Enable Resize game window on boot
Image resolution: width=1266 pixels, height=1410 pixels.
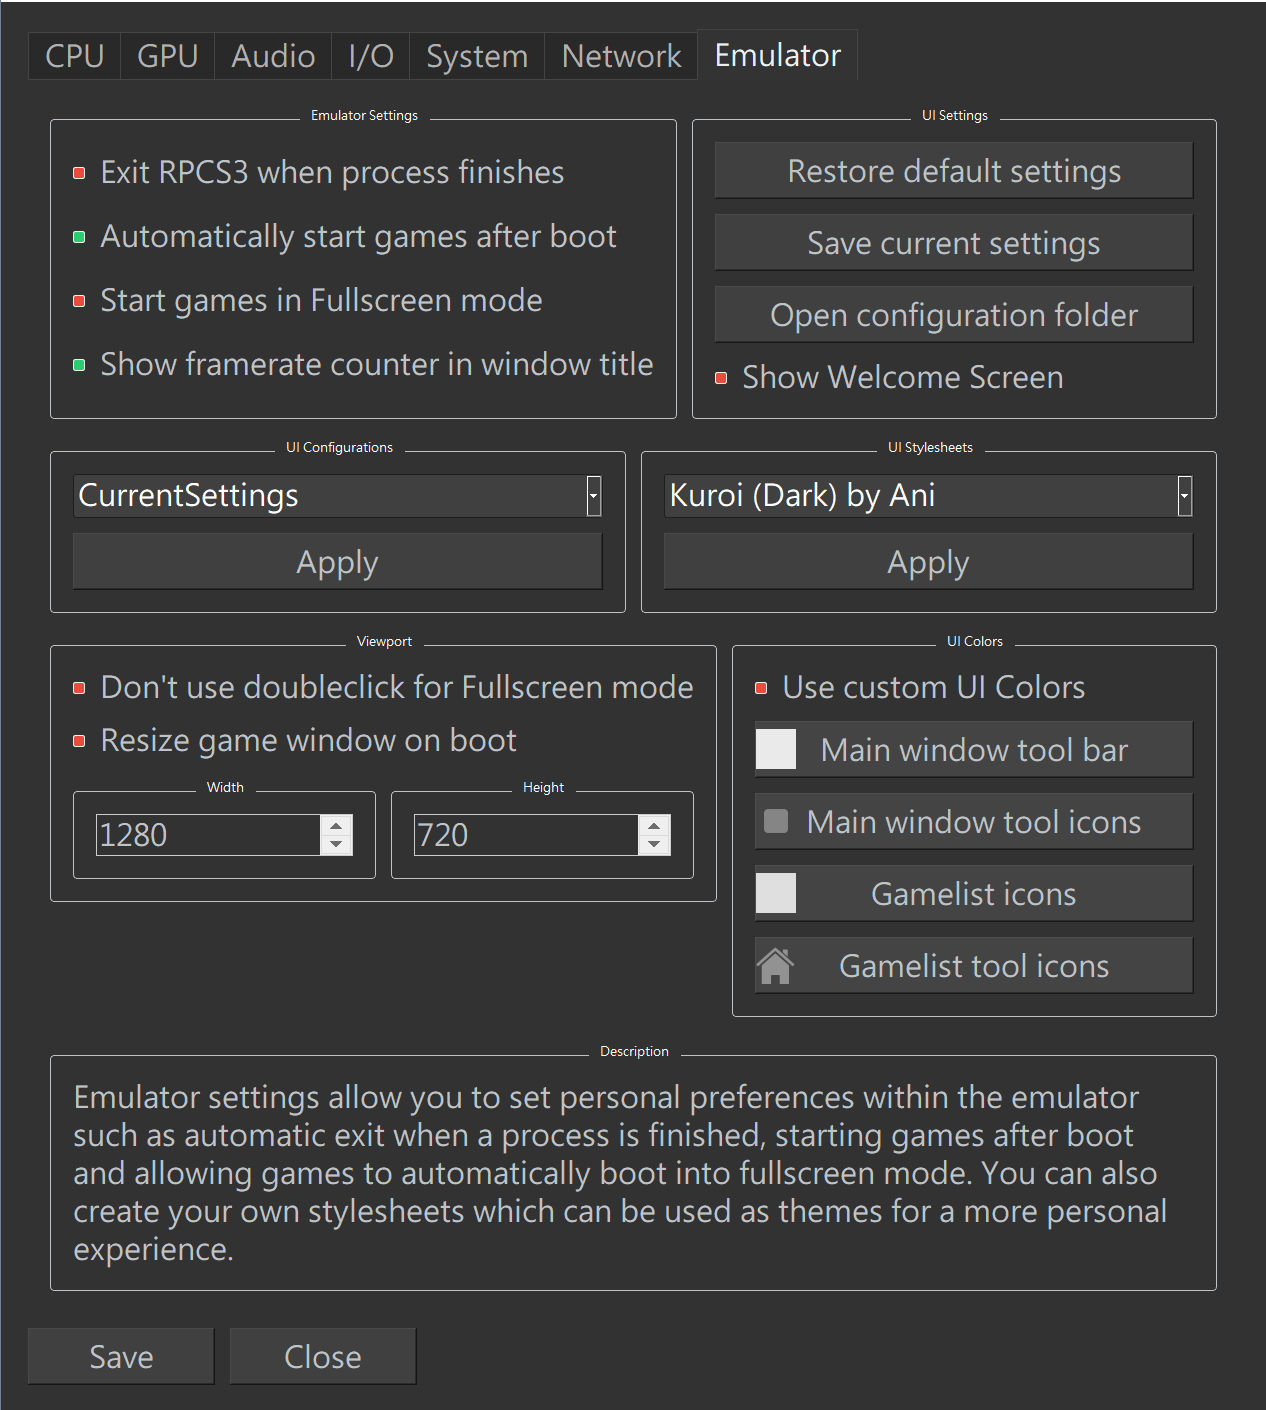pos(80,741)
